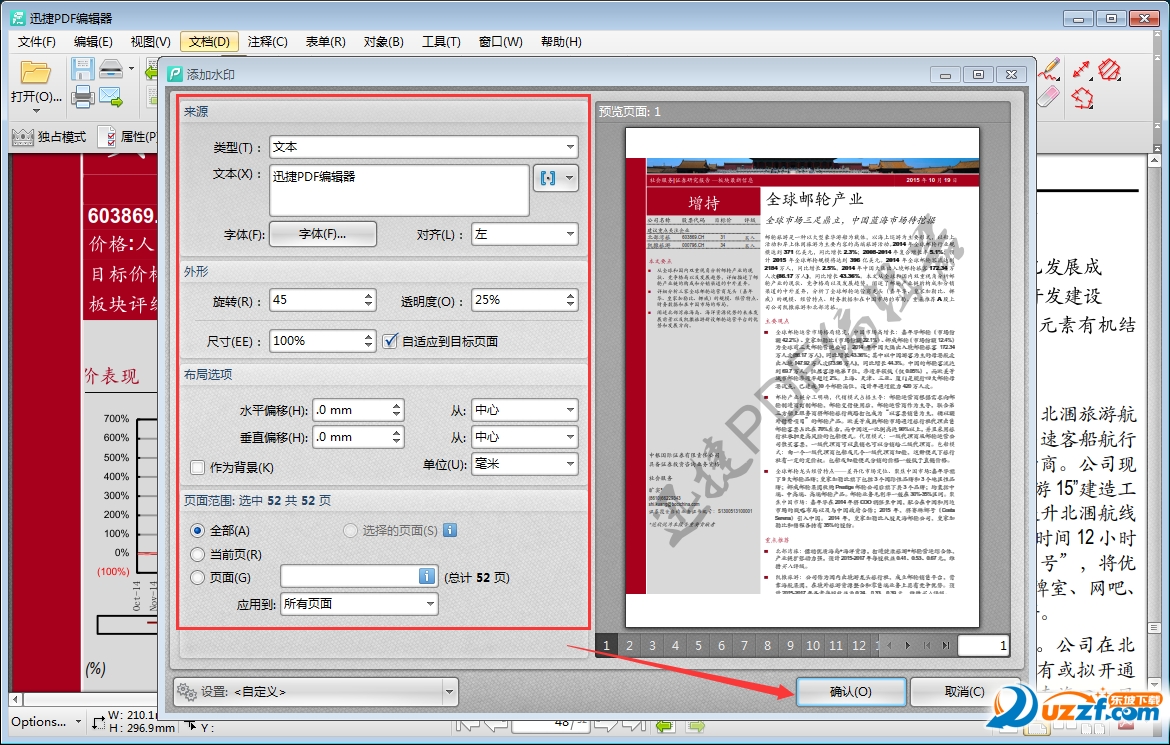
Task: Click green forward-navigation arrow in status bar
Action: click(x=696, y=725)
